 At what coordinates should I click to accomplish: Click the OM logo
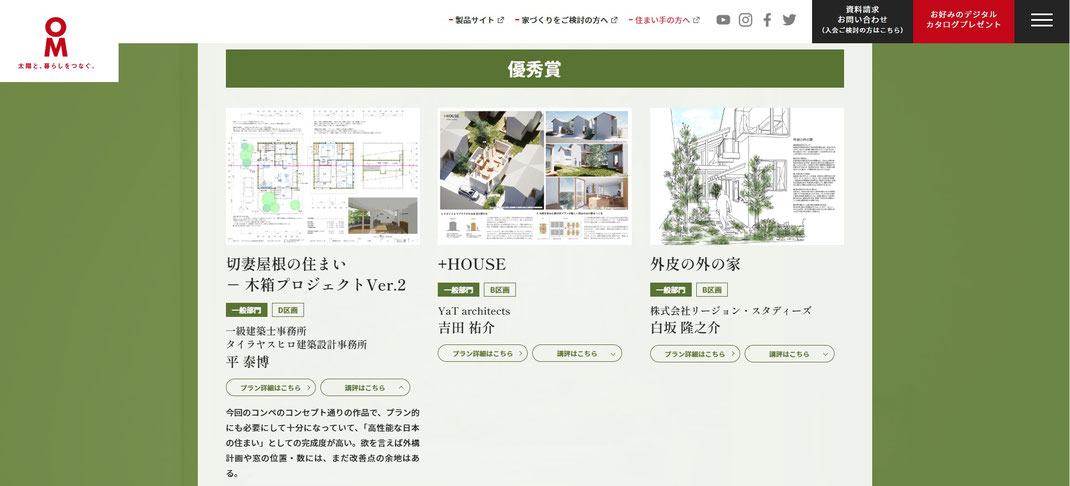click(x=57, y=43)
